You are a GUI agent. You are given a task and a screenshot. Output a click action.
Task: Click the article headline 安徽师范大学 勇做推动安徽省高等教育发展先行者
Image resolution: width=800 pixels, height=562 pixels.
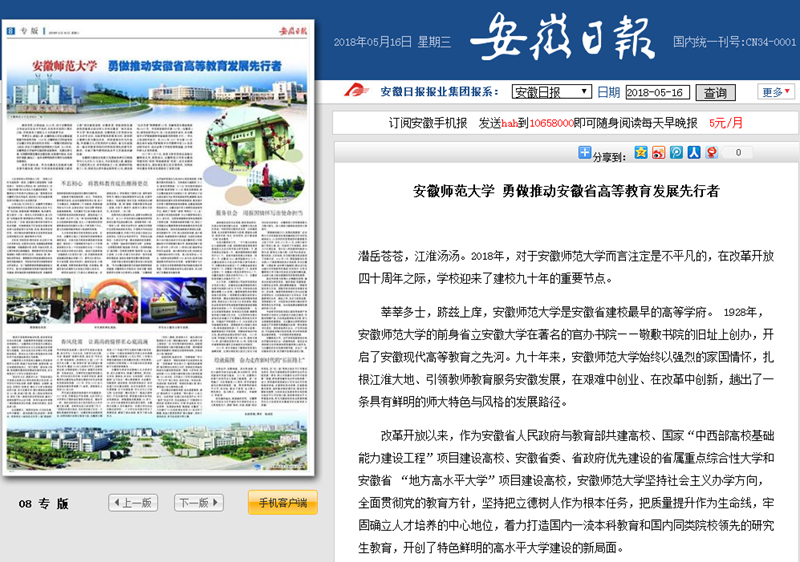click(x=566, y=191)
